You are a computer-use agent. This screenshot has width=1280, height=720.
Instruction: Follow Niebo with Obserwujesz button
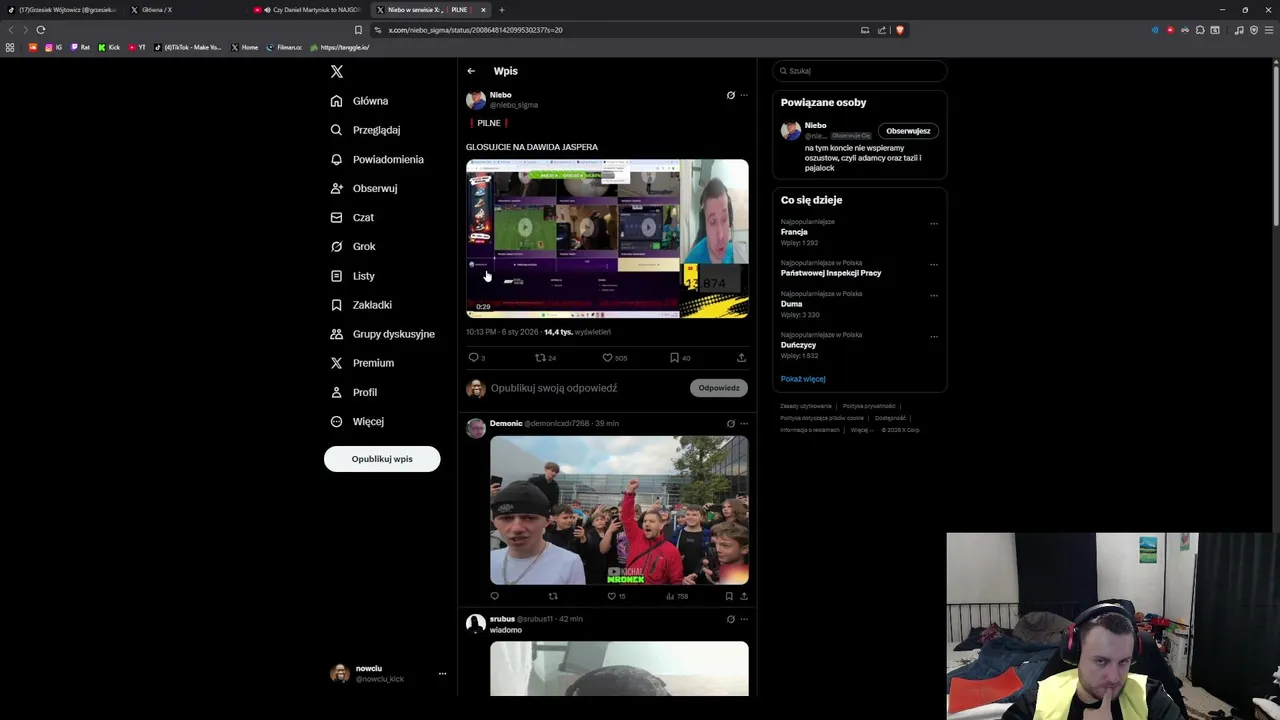pos(908,131)
